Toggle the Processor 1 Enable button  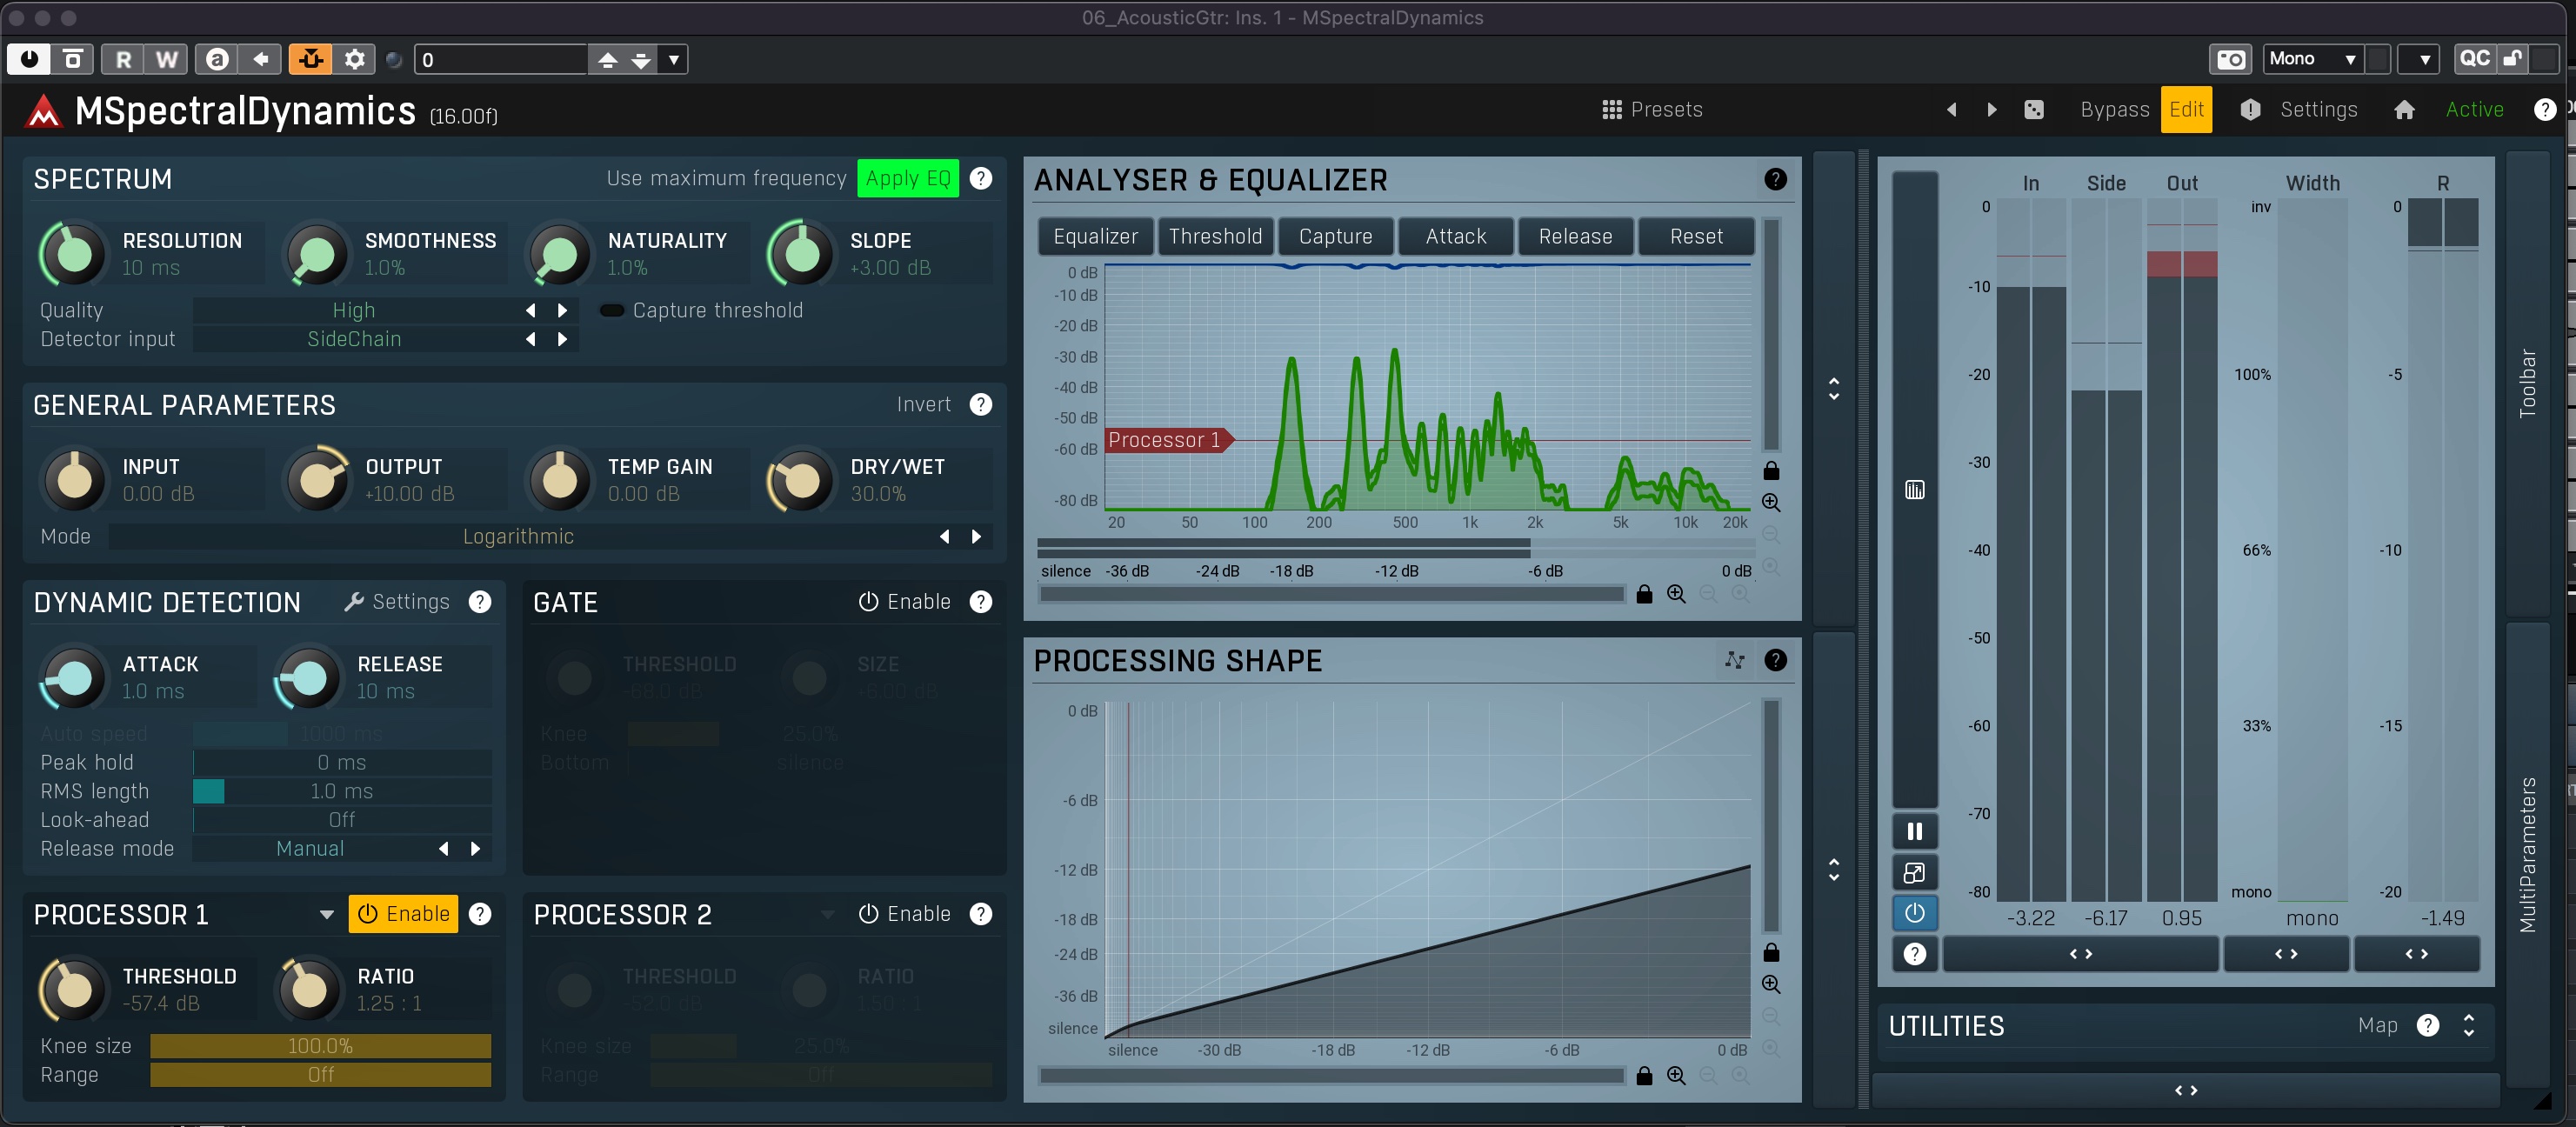(x=403, y=914)
